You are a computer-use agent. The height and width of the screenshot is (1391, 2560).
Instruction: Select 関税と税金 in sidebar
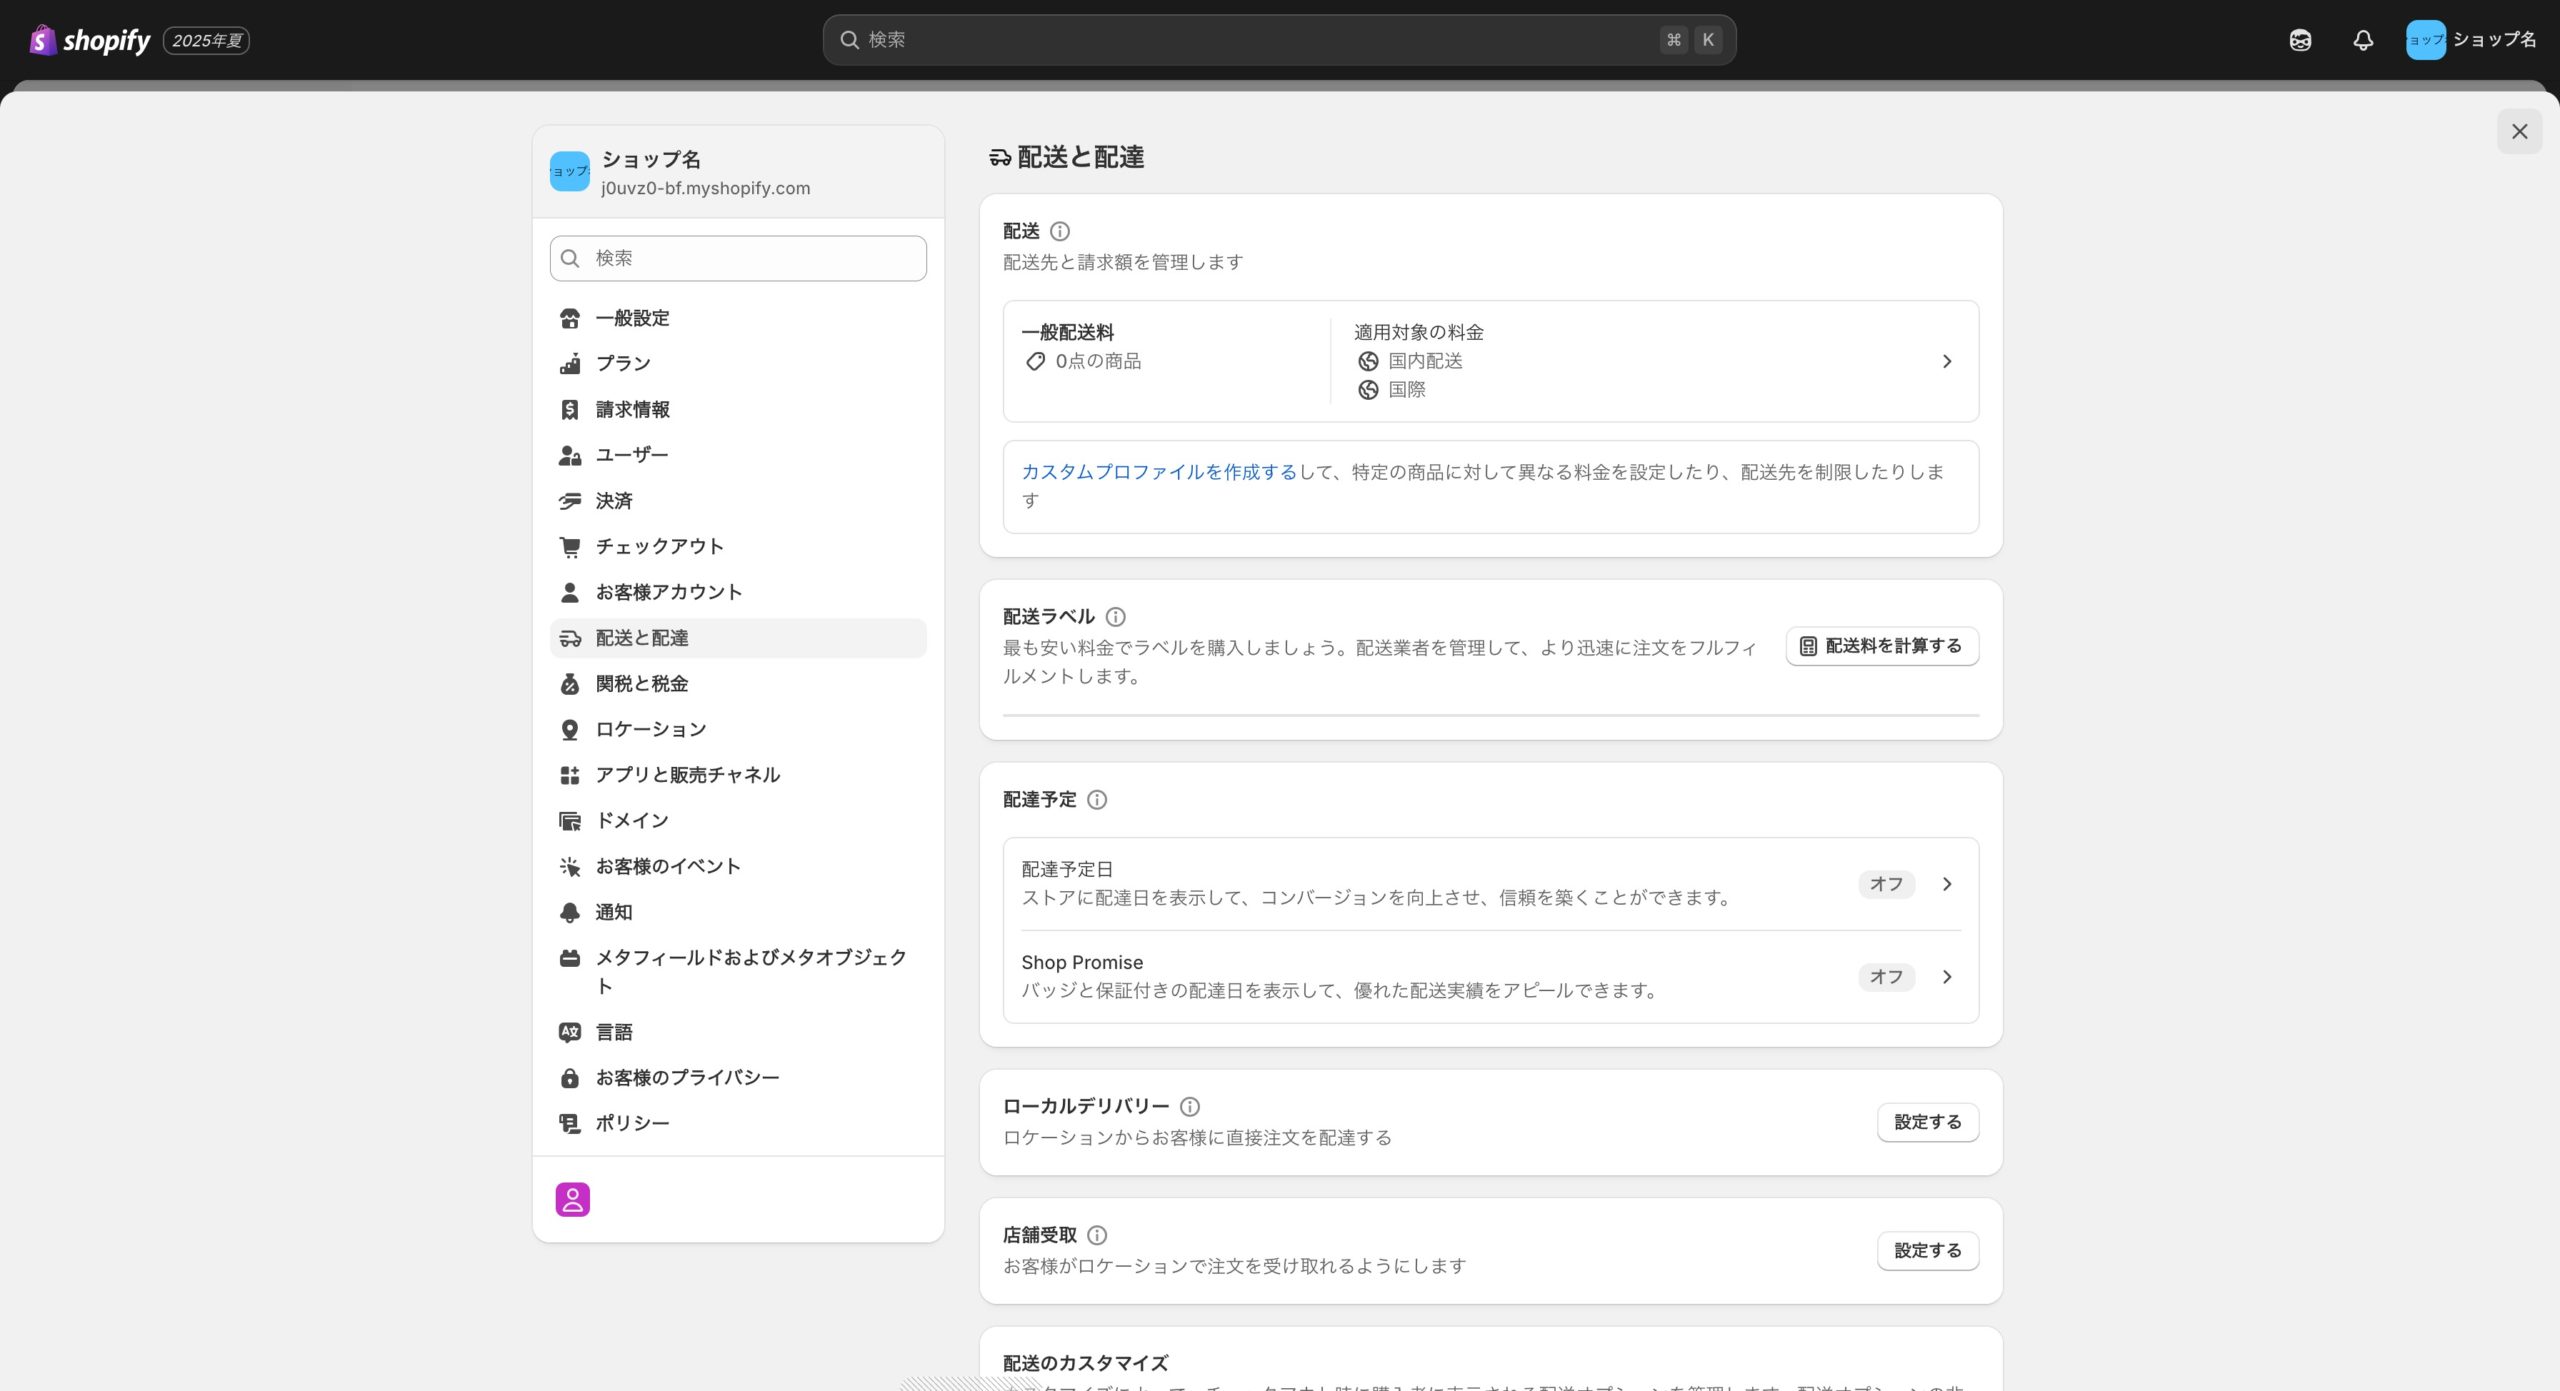point(641,684)
